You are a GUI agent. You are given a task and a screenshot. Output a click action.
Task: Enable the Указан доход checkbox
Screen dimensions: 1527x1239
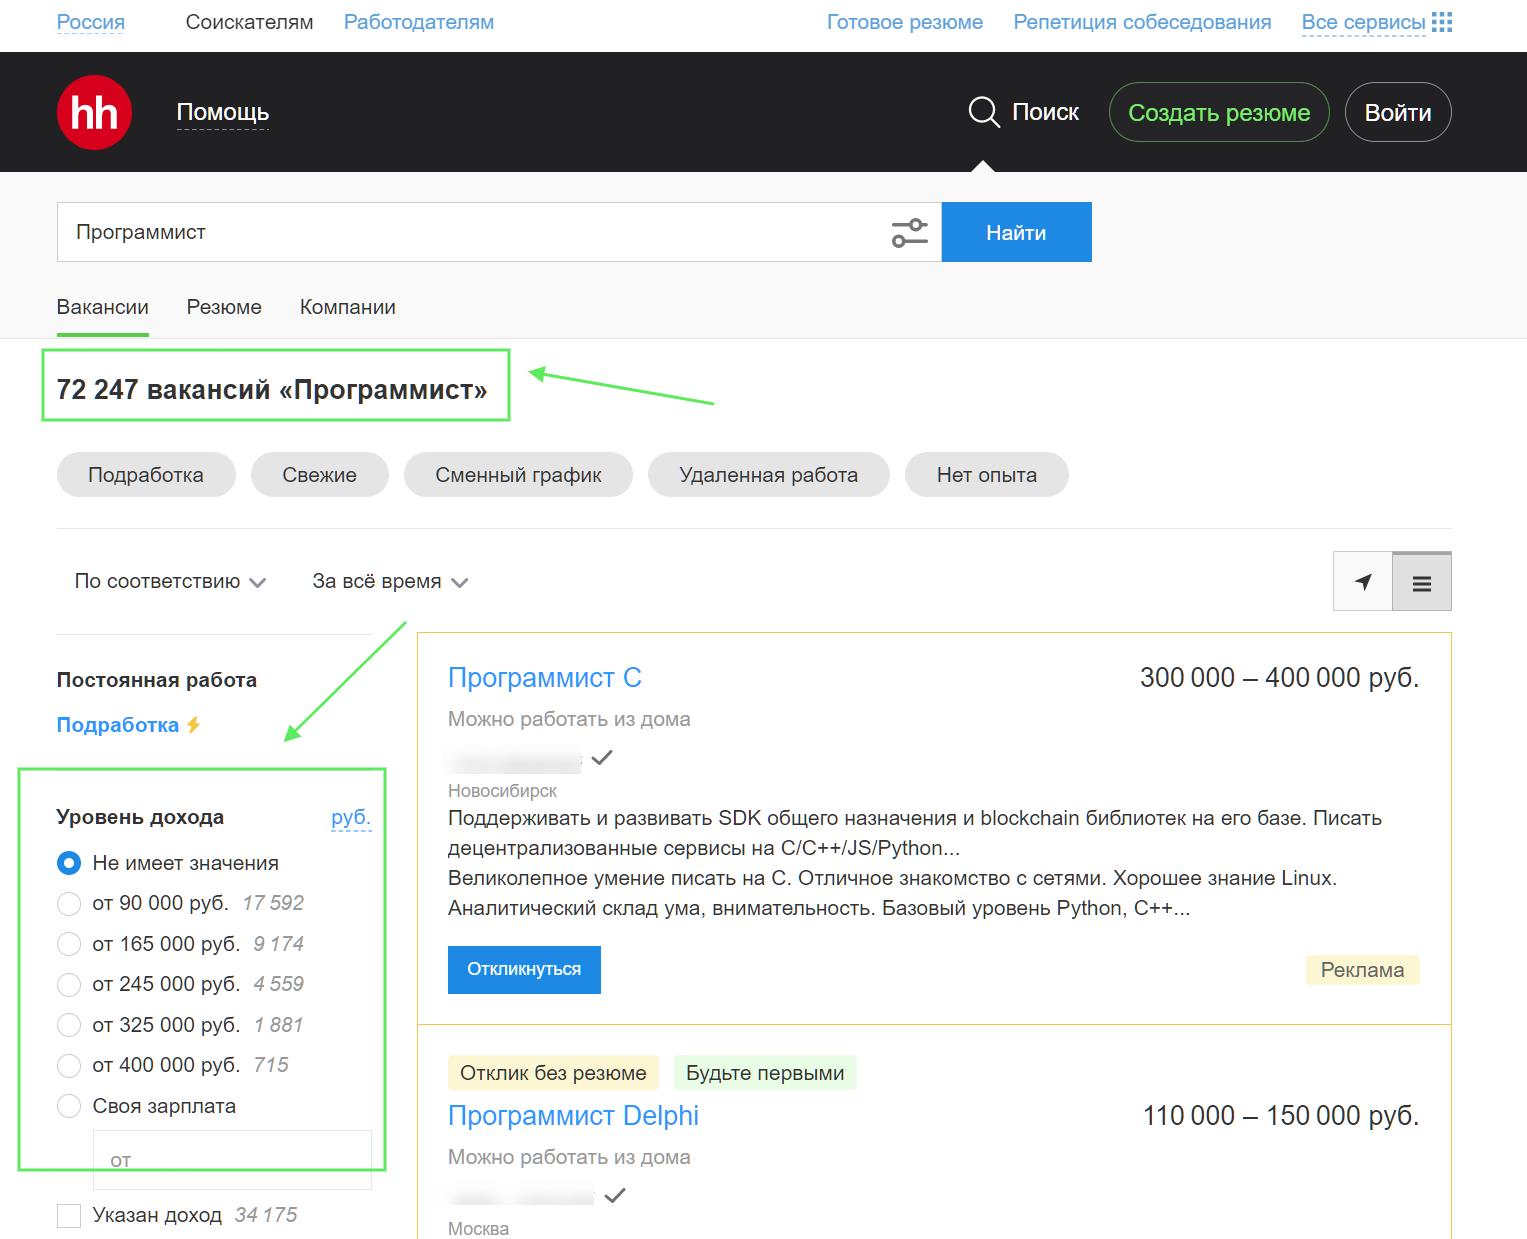69,1216
